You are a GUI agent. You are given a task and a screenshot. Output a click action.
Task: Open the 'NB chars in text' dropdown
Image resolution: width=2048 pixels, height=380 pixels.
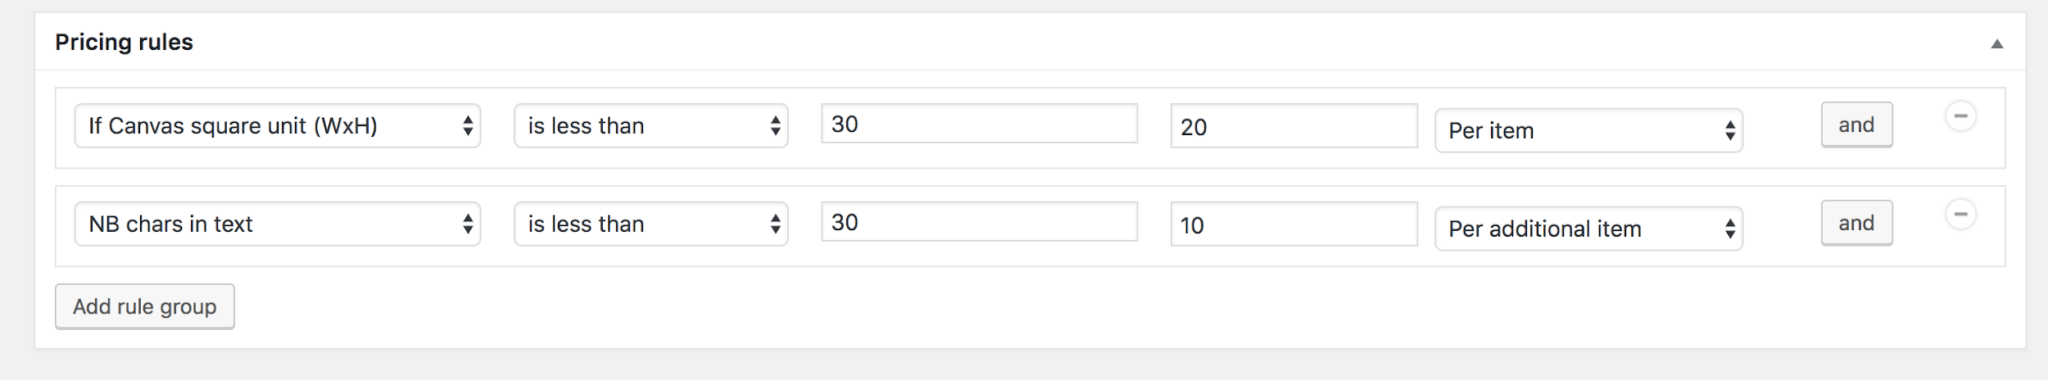point(278,224)
